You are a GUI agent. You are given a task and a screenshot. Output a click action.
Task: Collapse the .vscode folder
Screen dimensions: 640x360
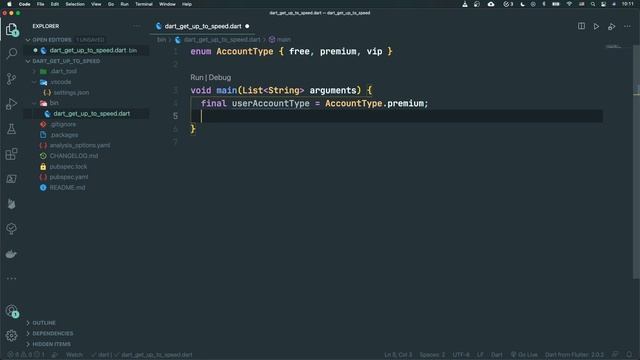60,82
